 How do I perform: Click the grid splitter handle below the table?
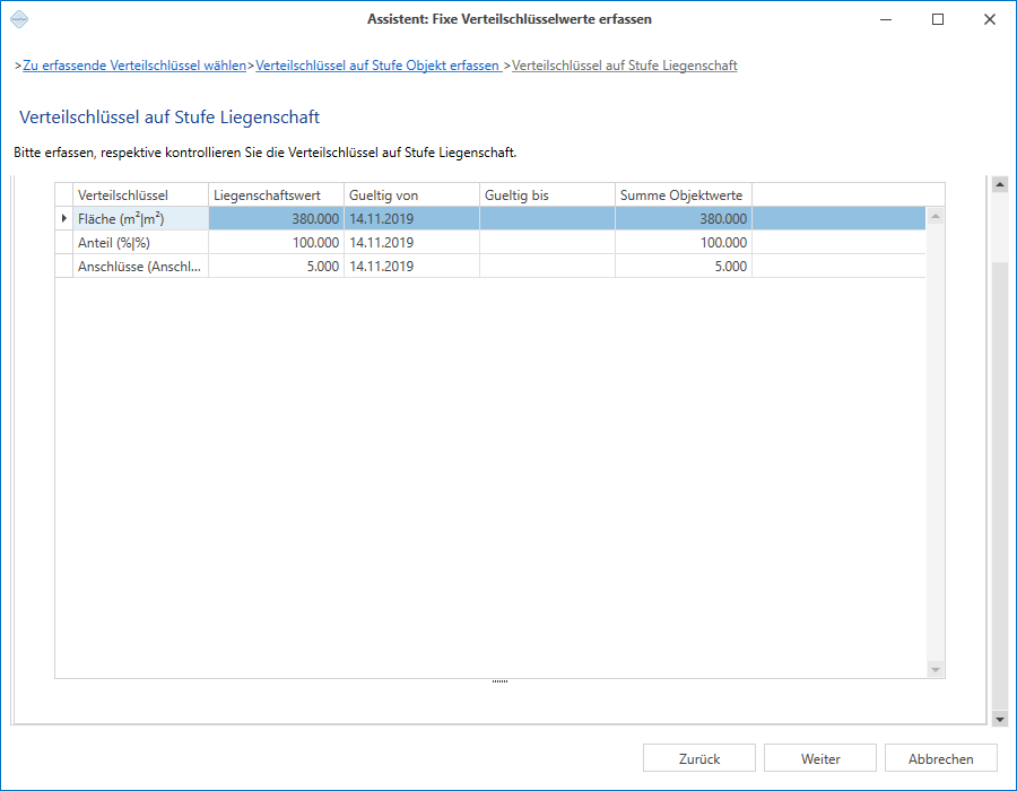click(x=500, y=681)
